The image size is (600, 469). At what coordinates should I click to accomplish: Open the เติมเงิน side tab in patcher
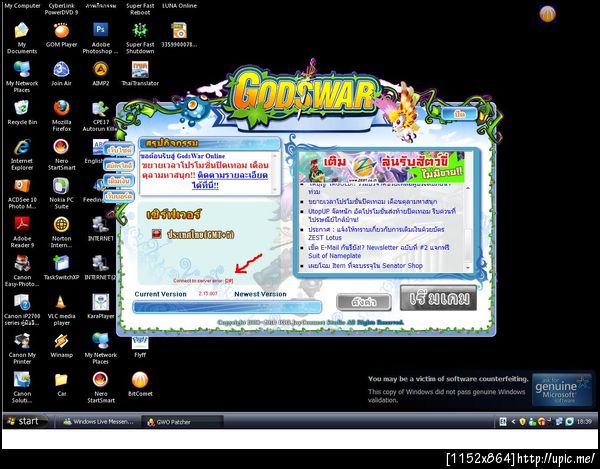click(x=119, y=181)
